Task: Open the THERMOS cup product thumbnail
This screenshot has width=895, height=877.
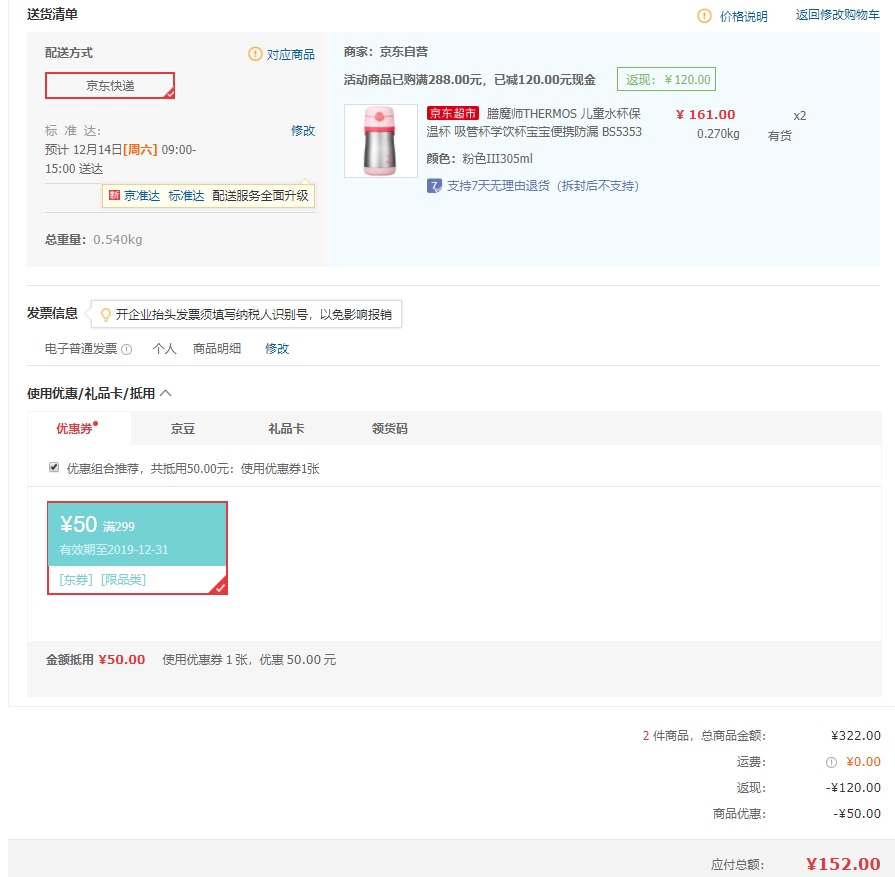Action: coord(381,140)
